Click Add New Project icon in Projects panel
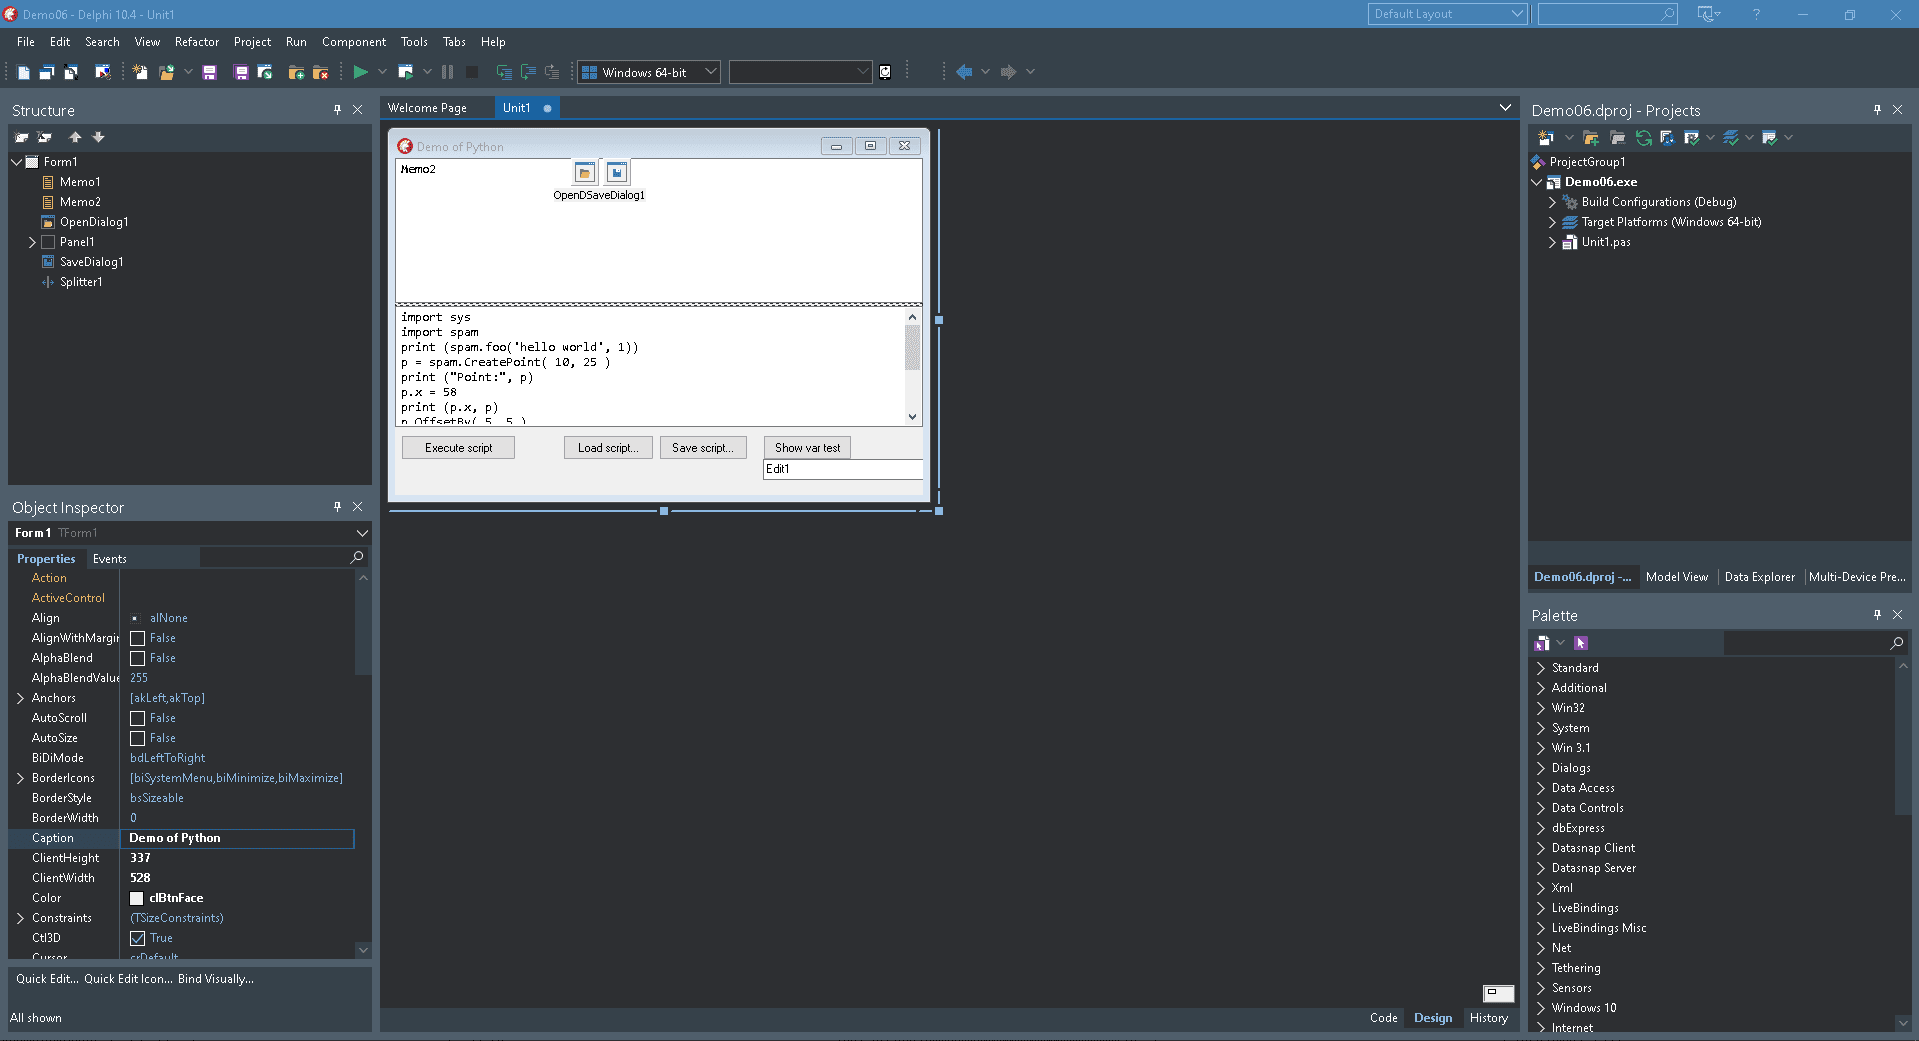 1545,138
